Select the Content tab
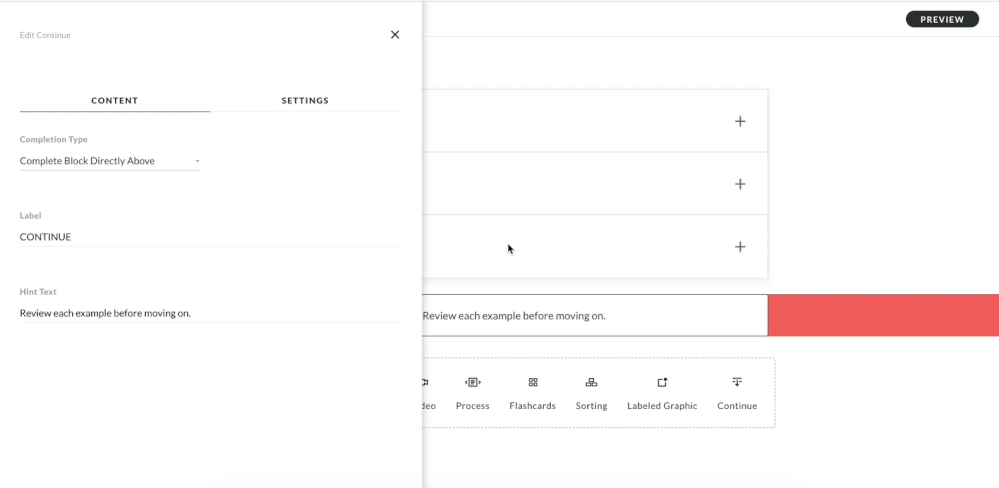Screen dimensions: 999x488 (114, 100)
